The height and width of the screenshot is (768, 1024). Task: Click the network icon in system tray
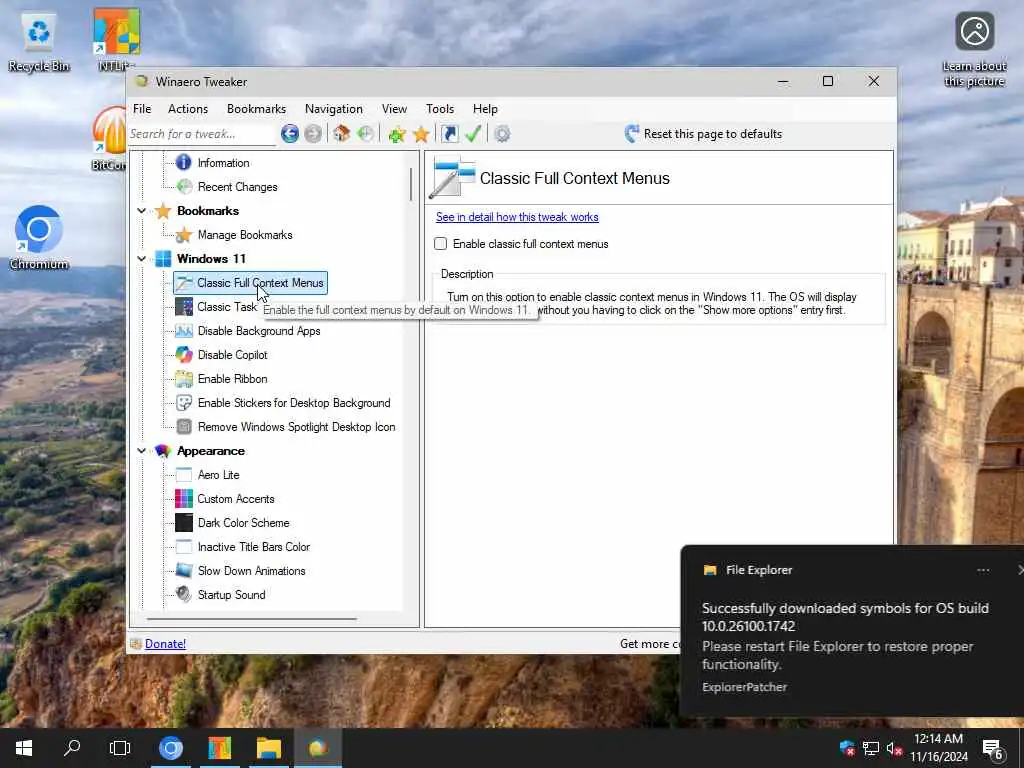871,748
